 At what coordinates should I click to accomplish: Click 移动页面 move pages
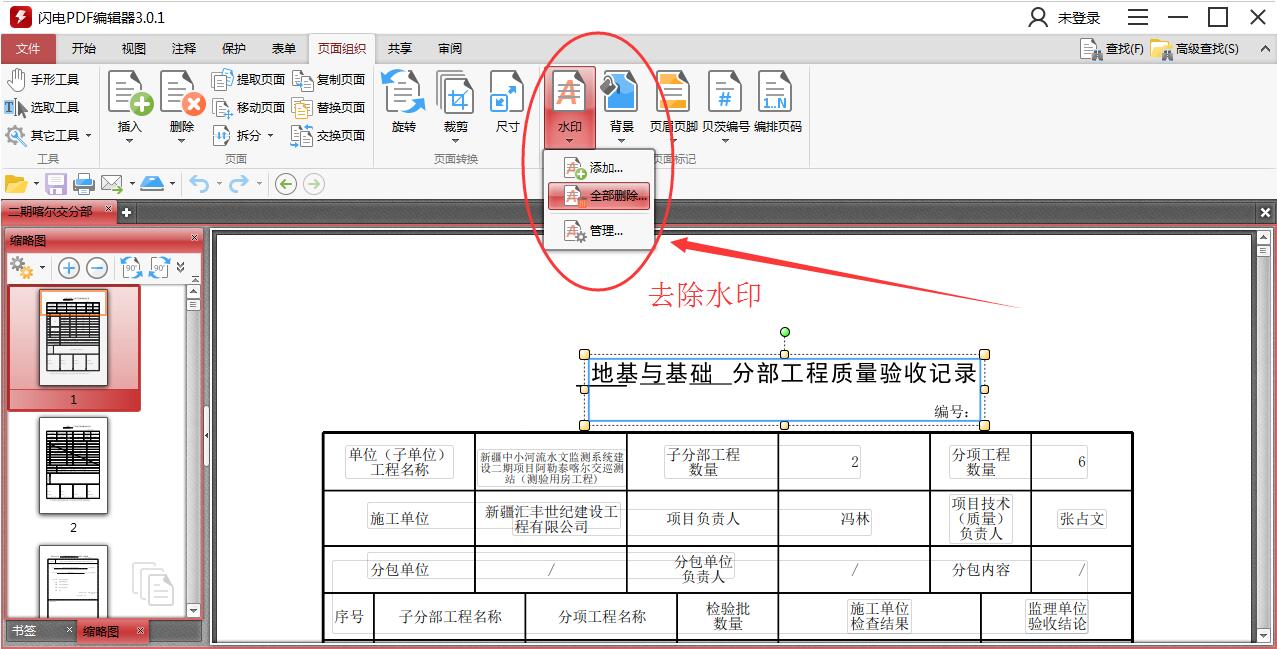point(249,107)
